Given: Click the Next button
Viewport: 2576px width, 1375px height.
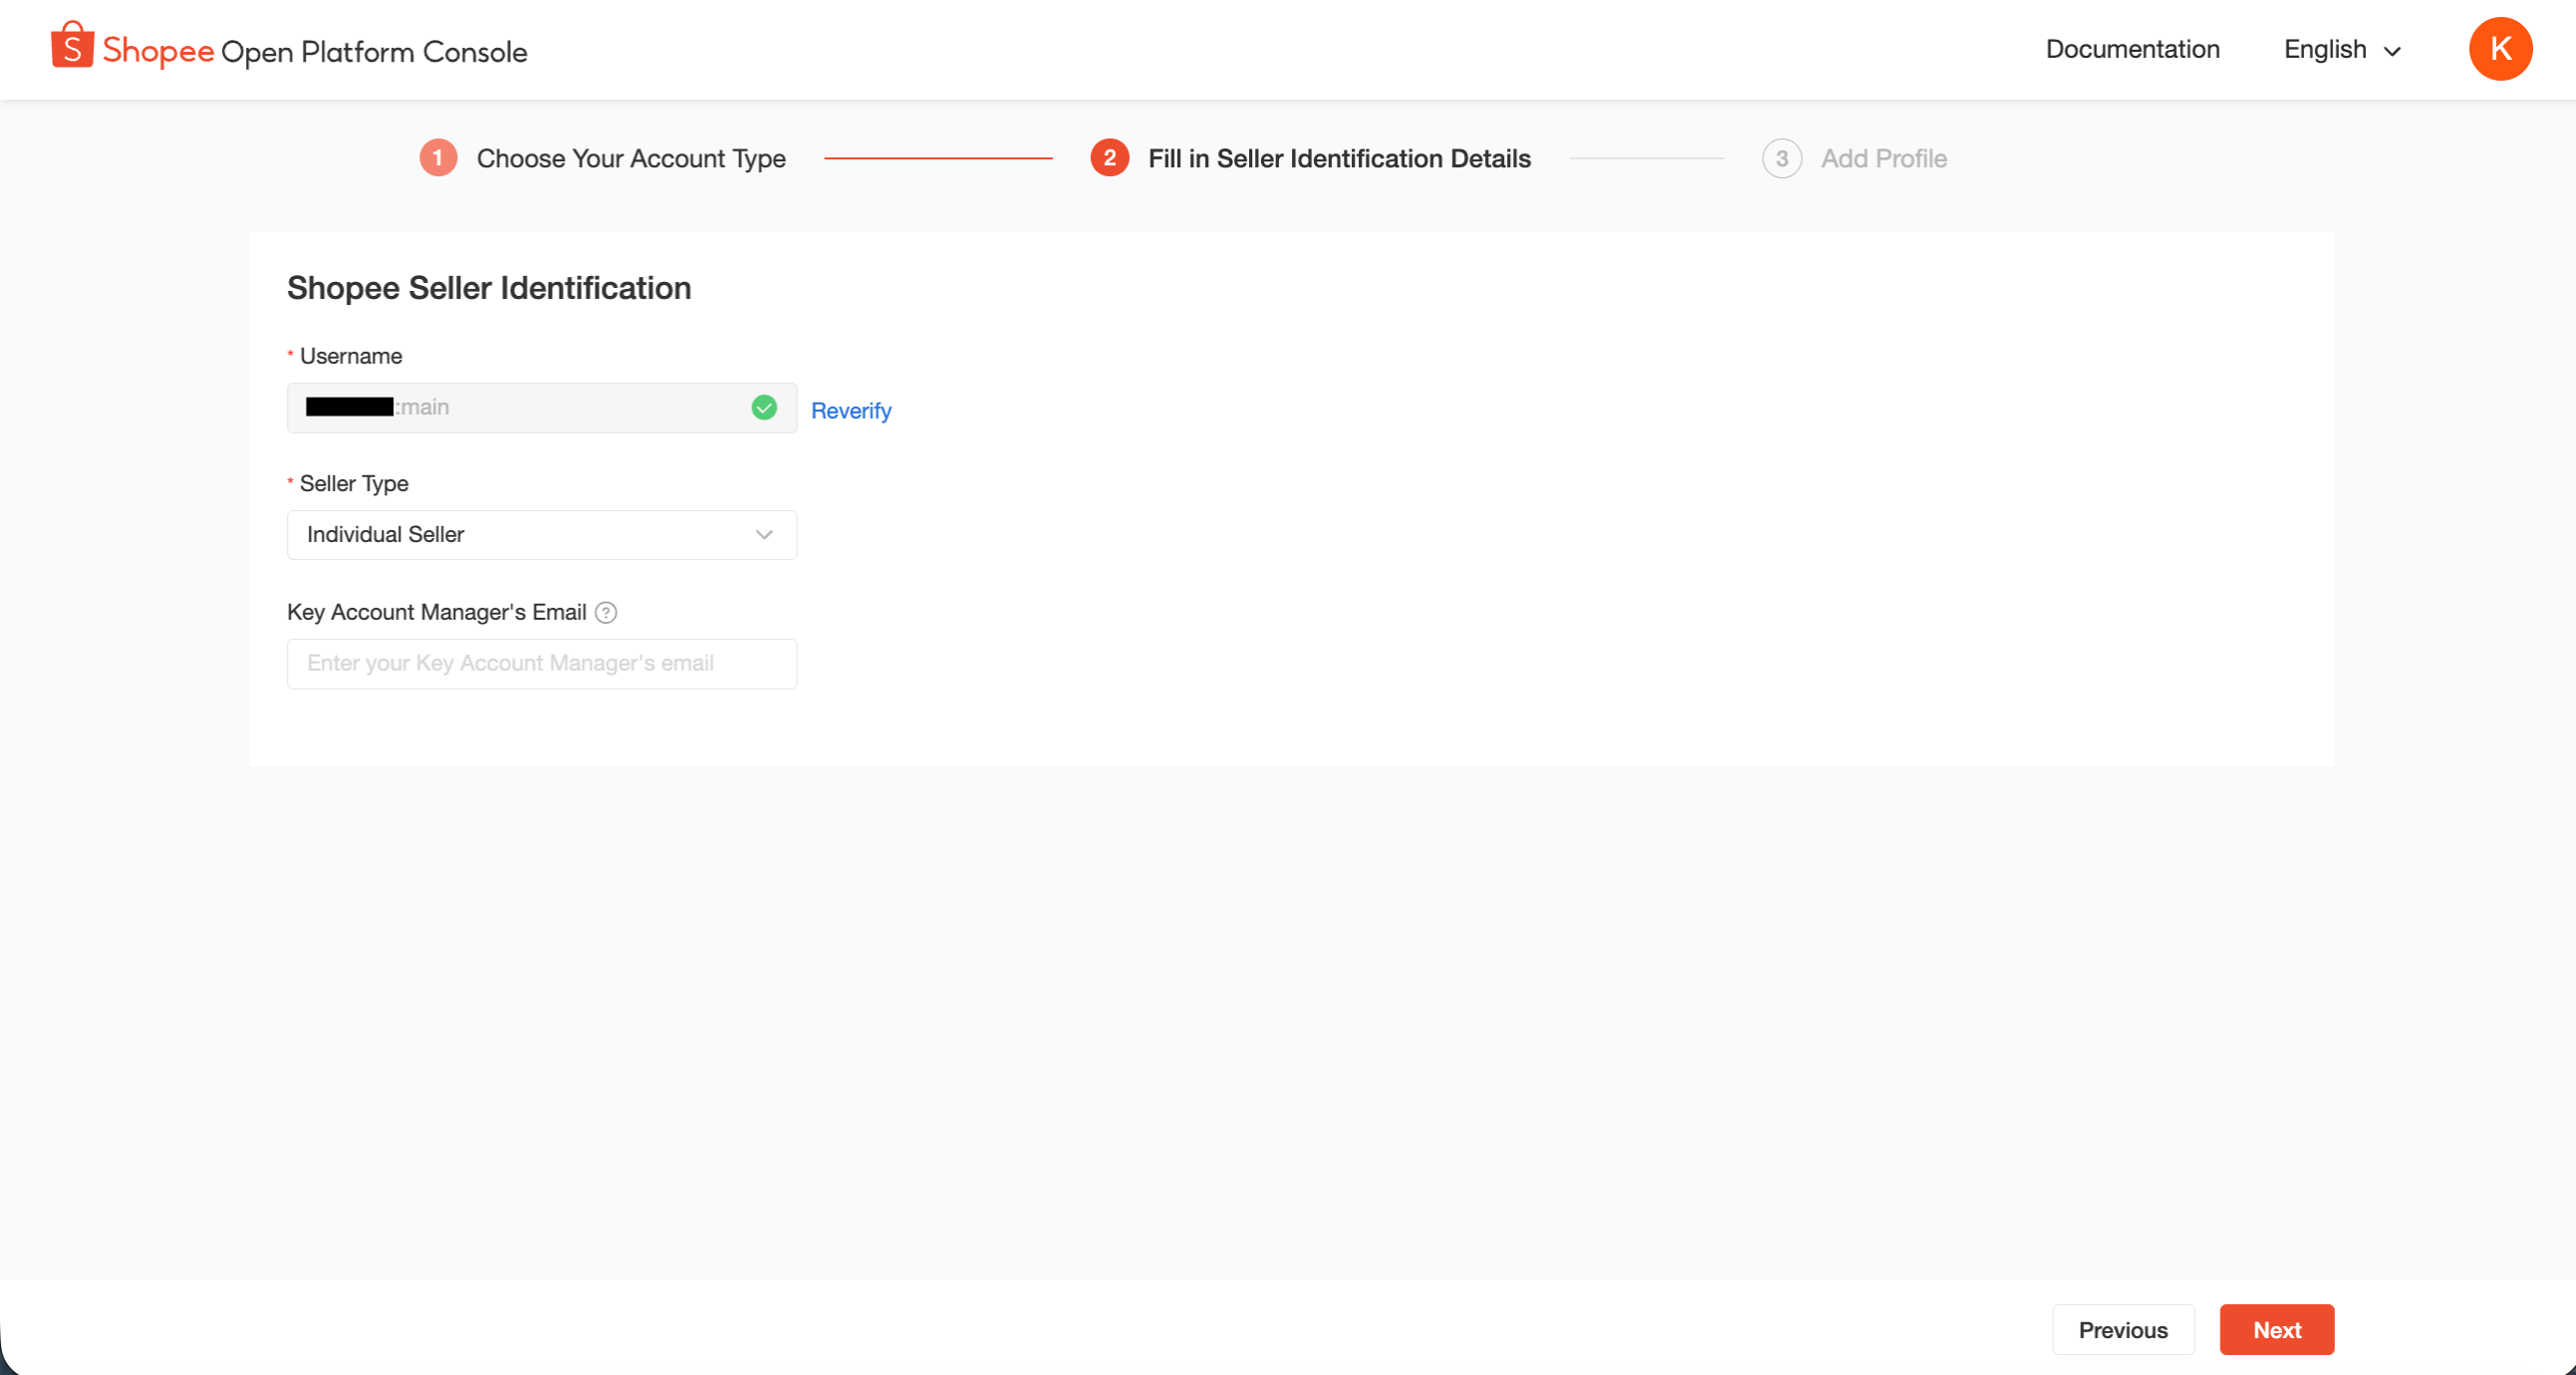Looking at the screenshot, I should [x=2277, y=1330].
